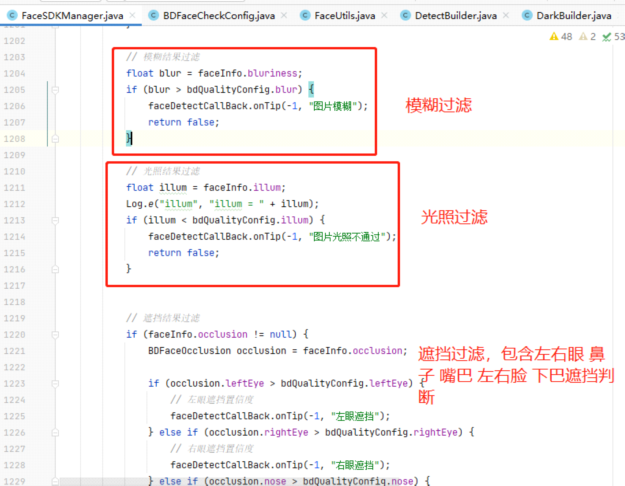Click 'BDFaceOcclusion' type on line 1221
This screenshot has width=625, height=486.
tap(189, 351)
